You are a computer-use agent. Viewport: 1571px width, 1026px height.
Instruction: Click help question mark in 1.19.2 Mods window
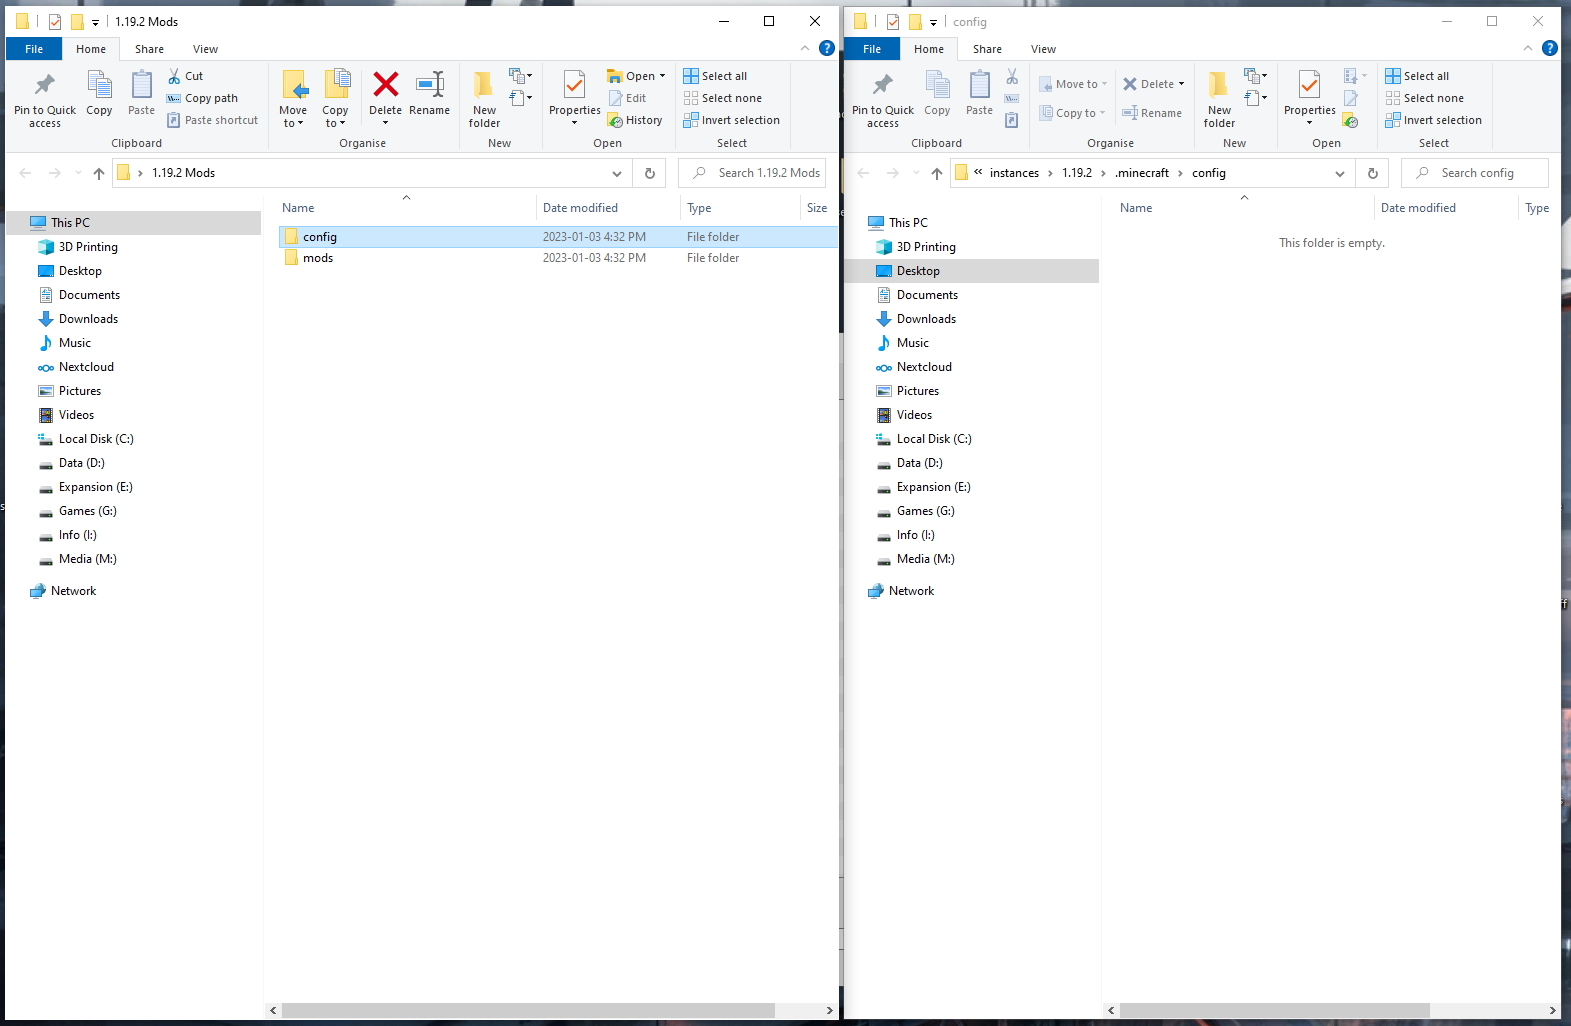pos(827,48)
